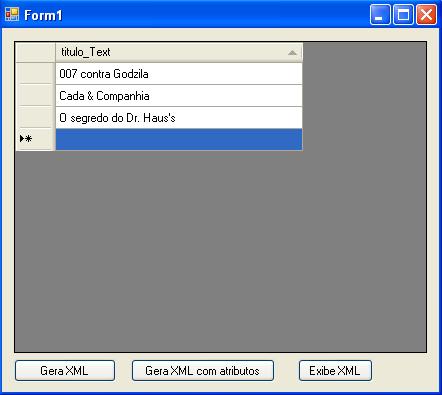The width and height of the screenshot is (442, 395).
Task: Open the Form1 window icon menu
Action: click(12, 14)
